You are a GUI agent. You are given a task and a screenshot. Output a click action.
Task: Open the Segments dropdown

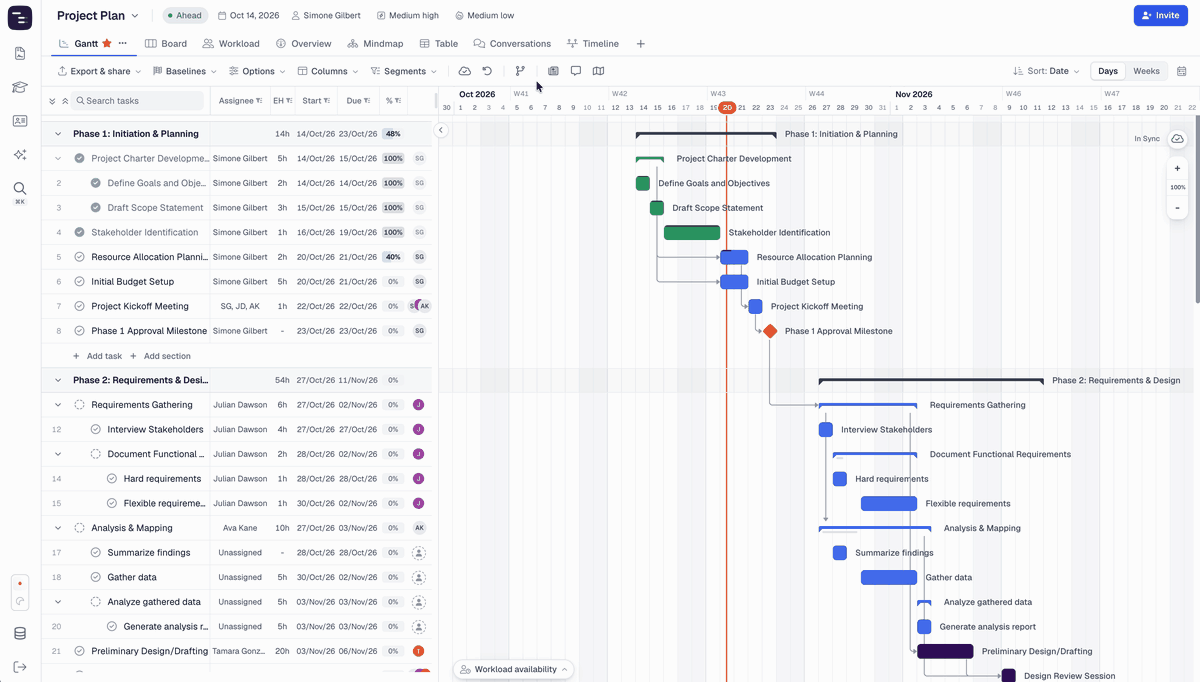[x=404, y=71]
